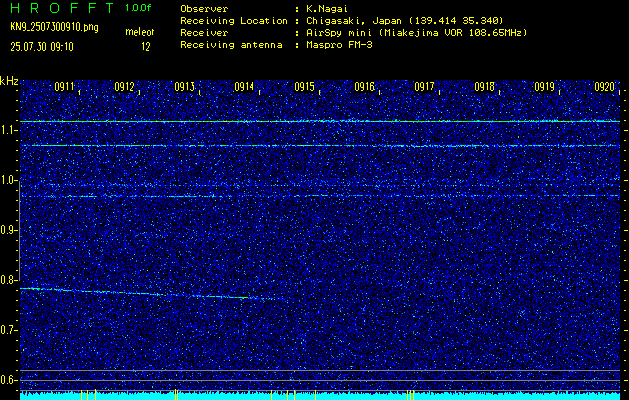
Task: Click the 1.0 frequency axis label
Action: click(x=8, y=180)
